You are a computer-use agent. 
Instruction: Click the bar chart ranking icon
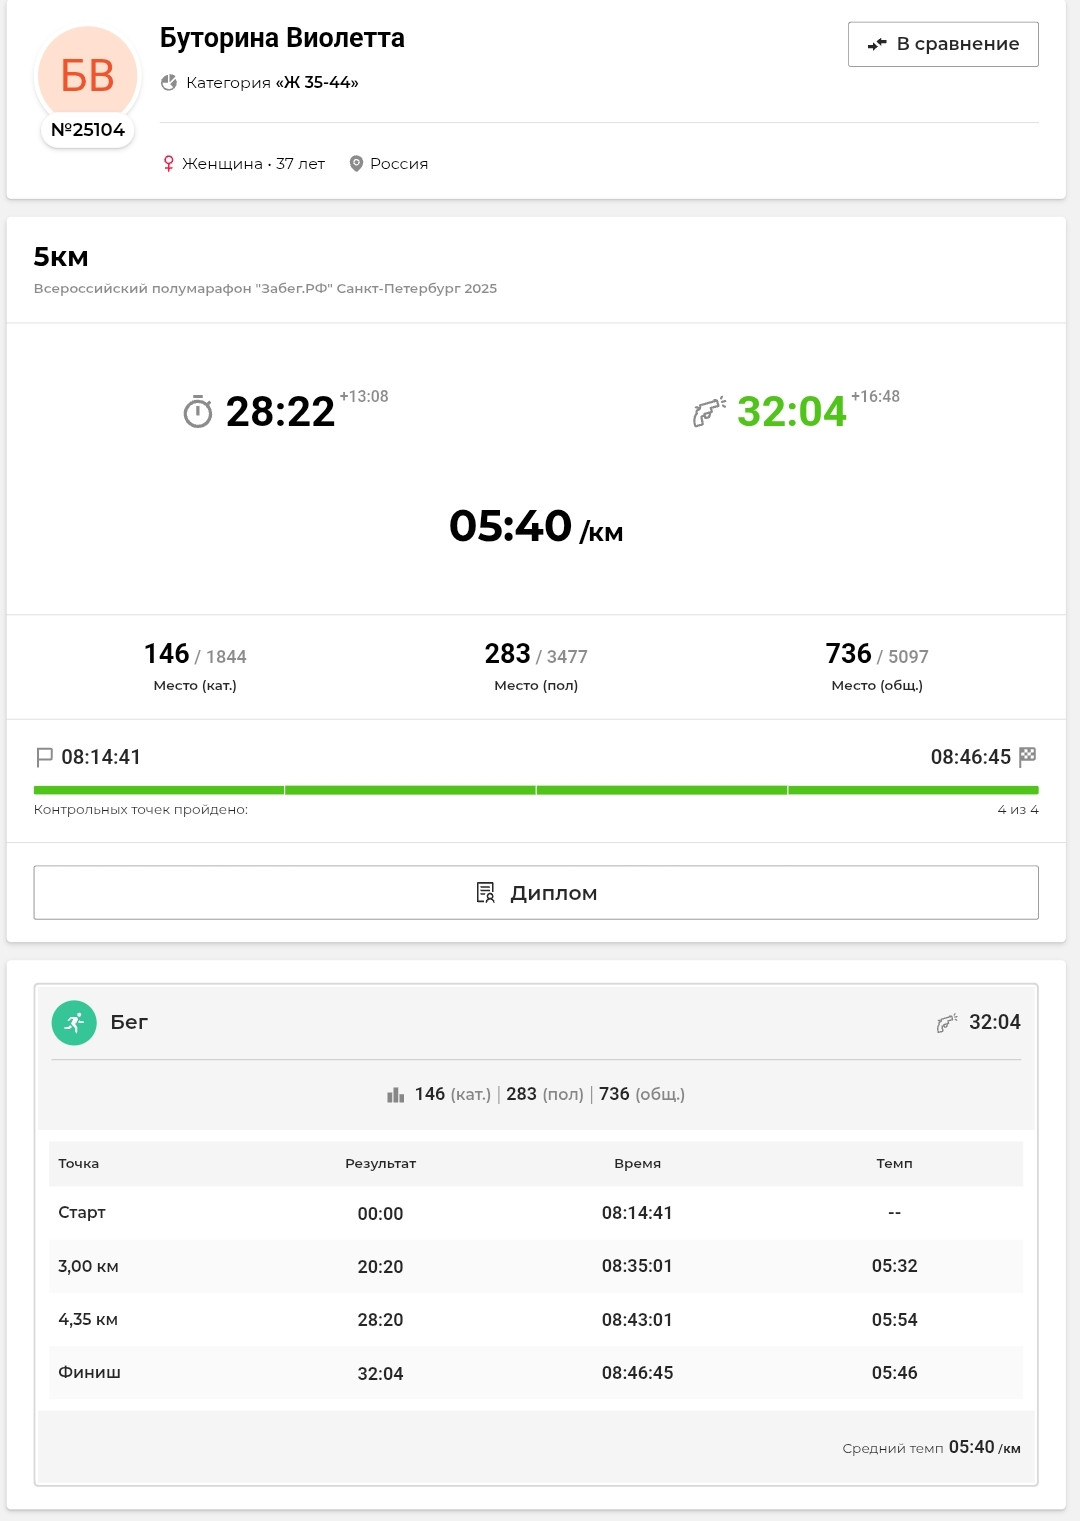395,1095
